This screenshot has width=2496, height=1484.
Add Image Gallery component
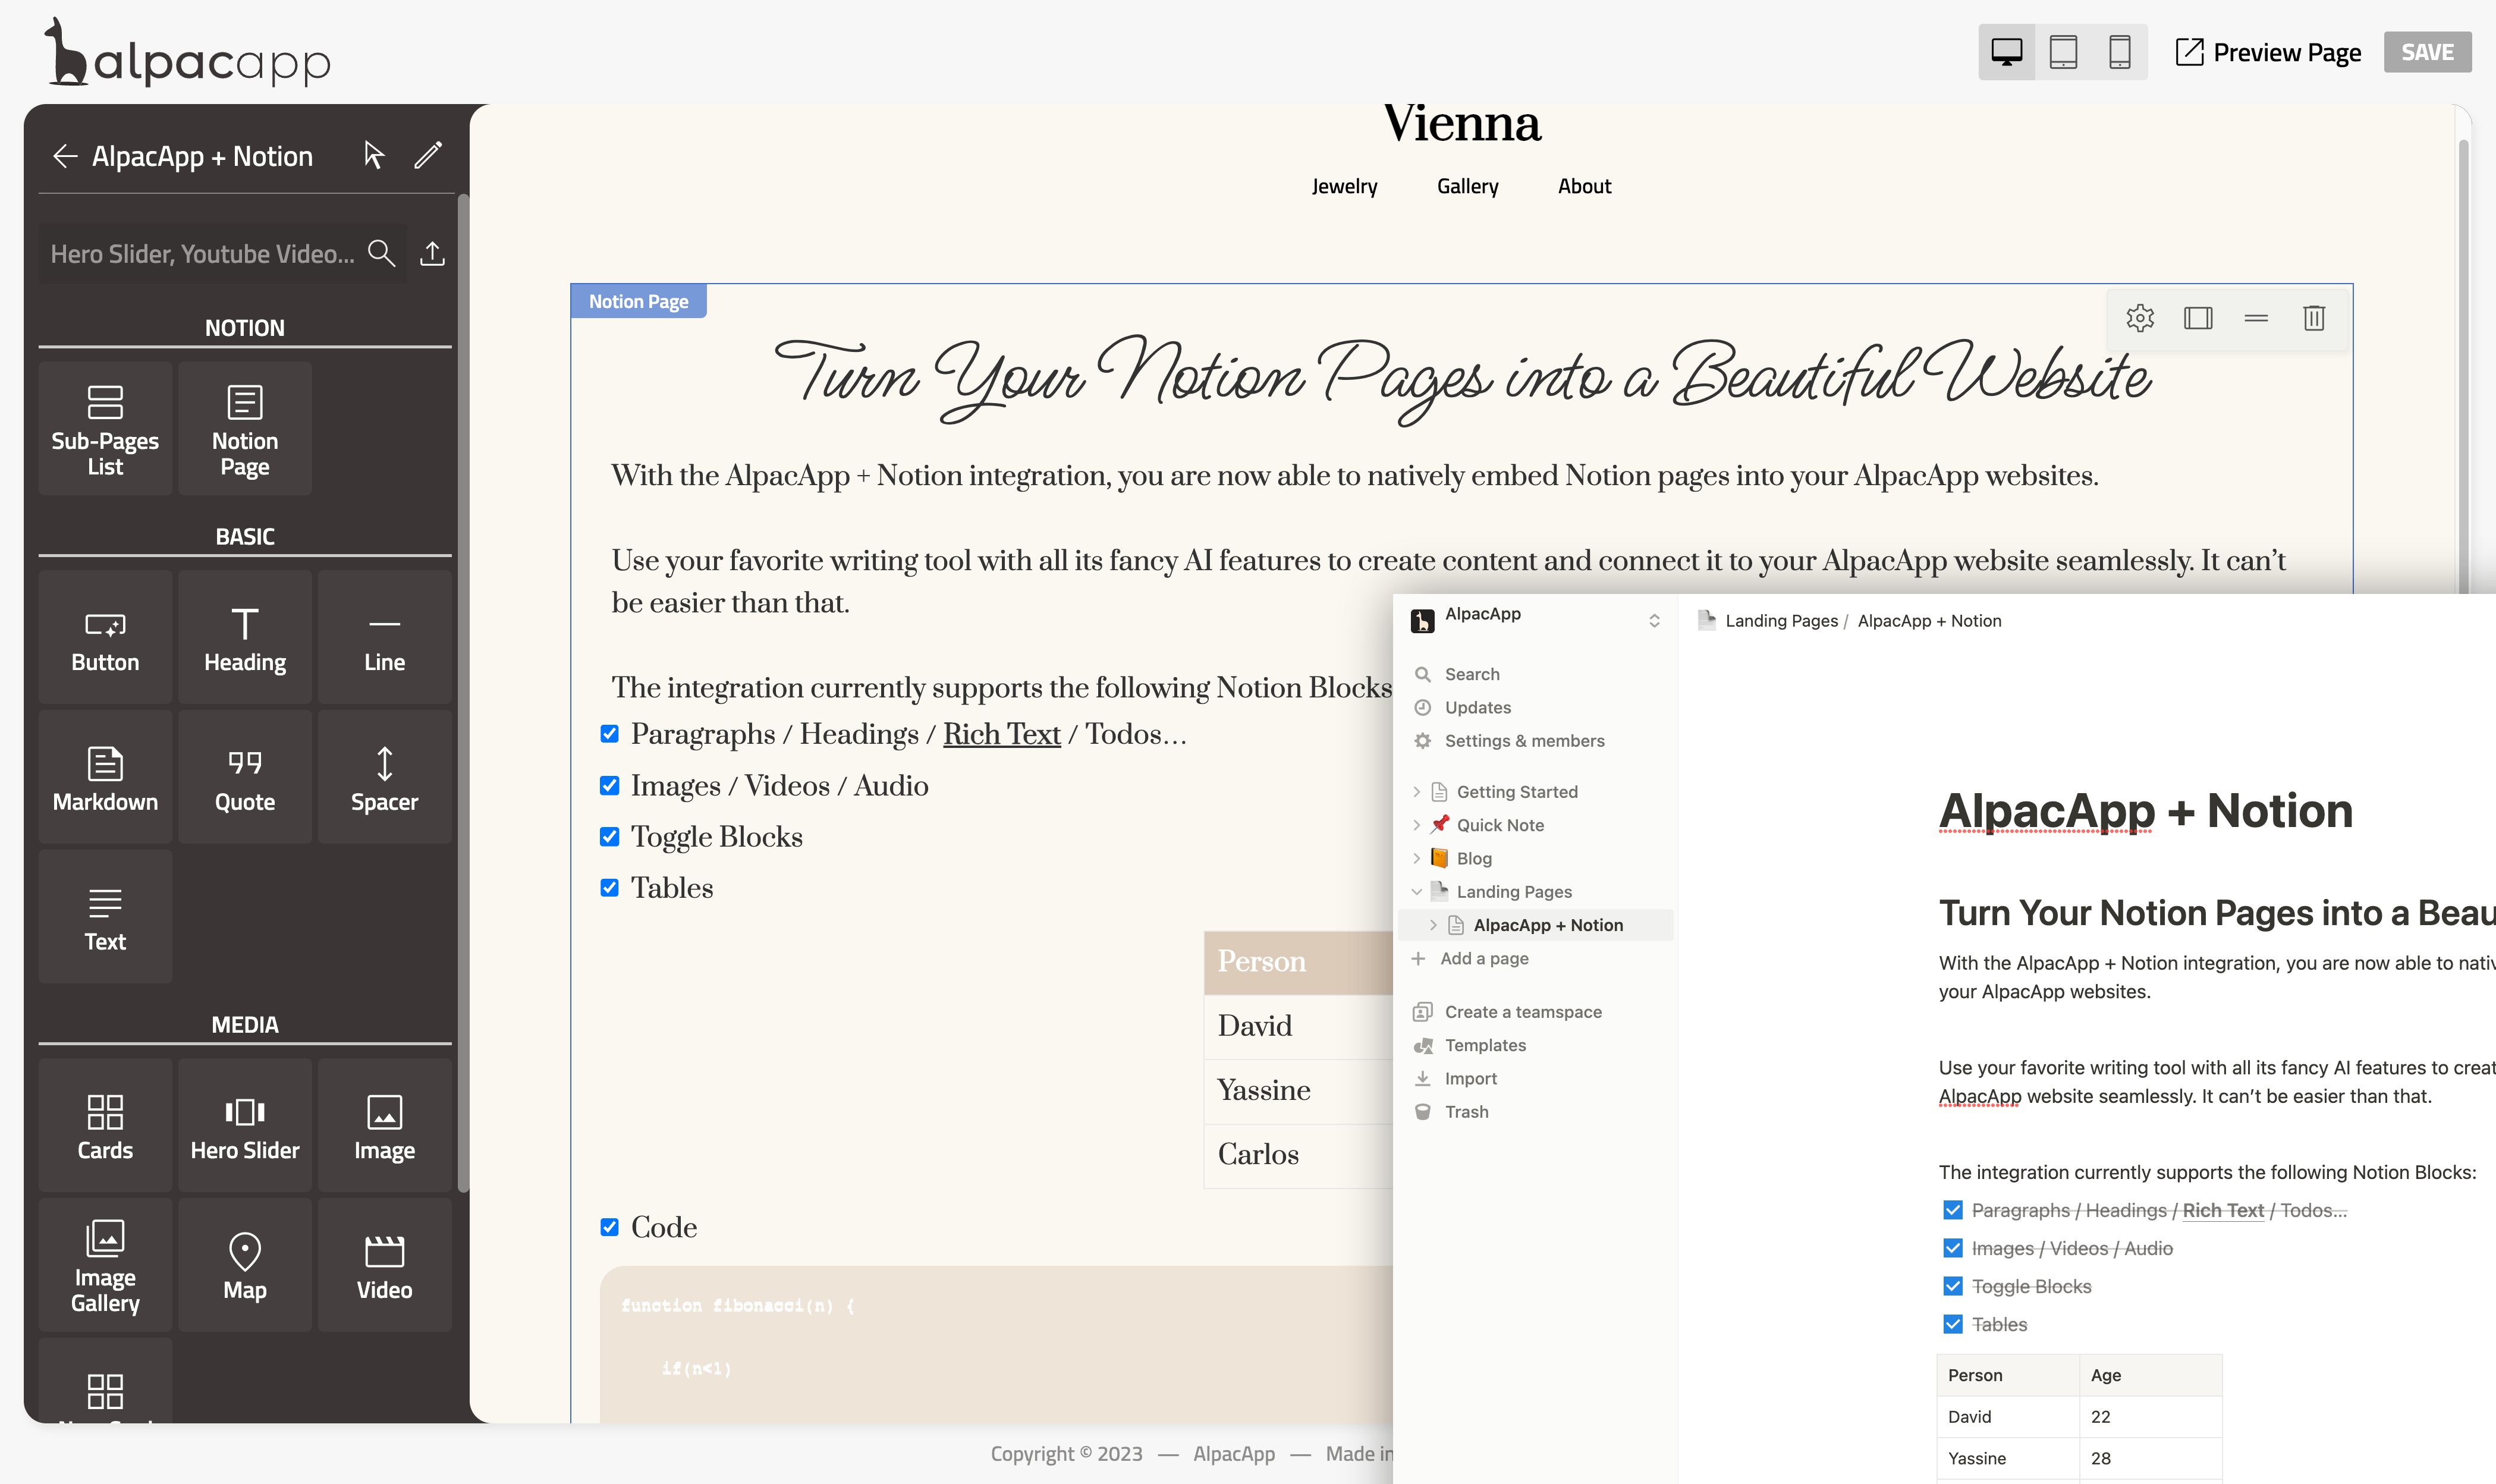[x=105, y=1265]
